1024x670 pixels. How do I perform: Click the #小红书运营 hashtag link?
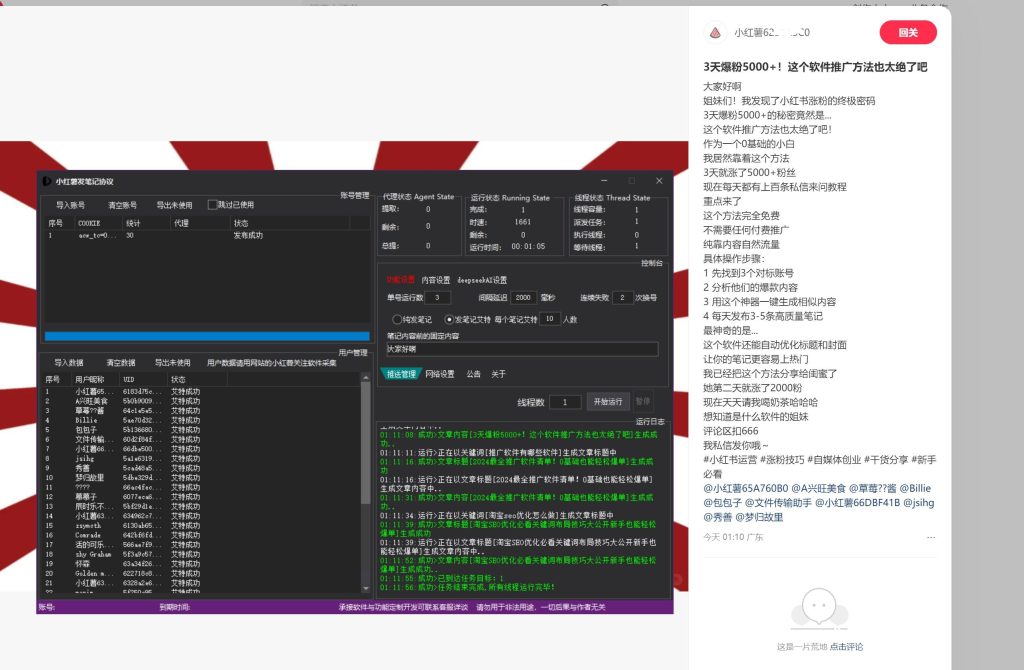(732, 459)
